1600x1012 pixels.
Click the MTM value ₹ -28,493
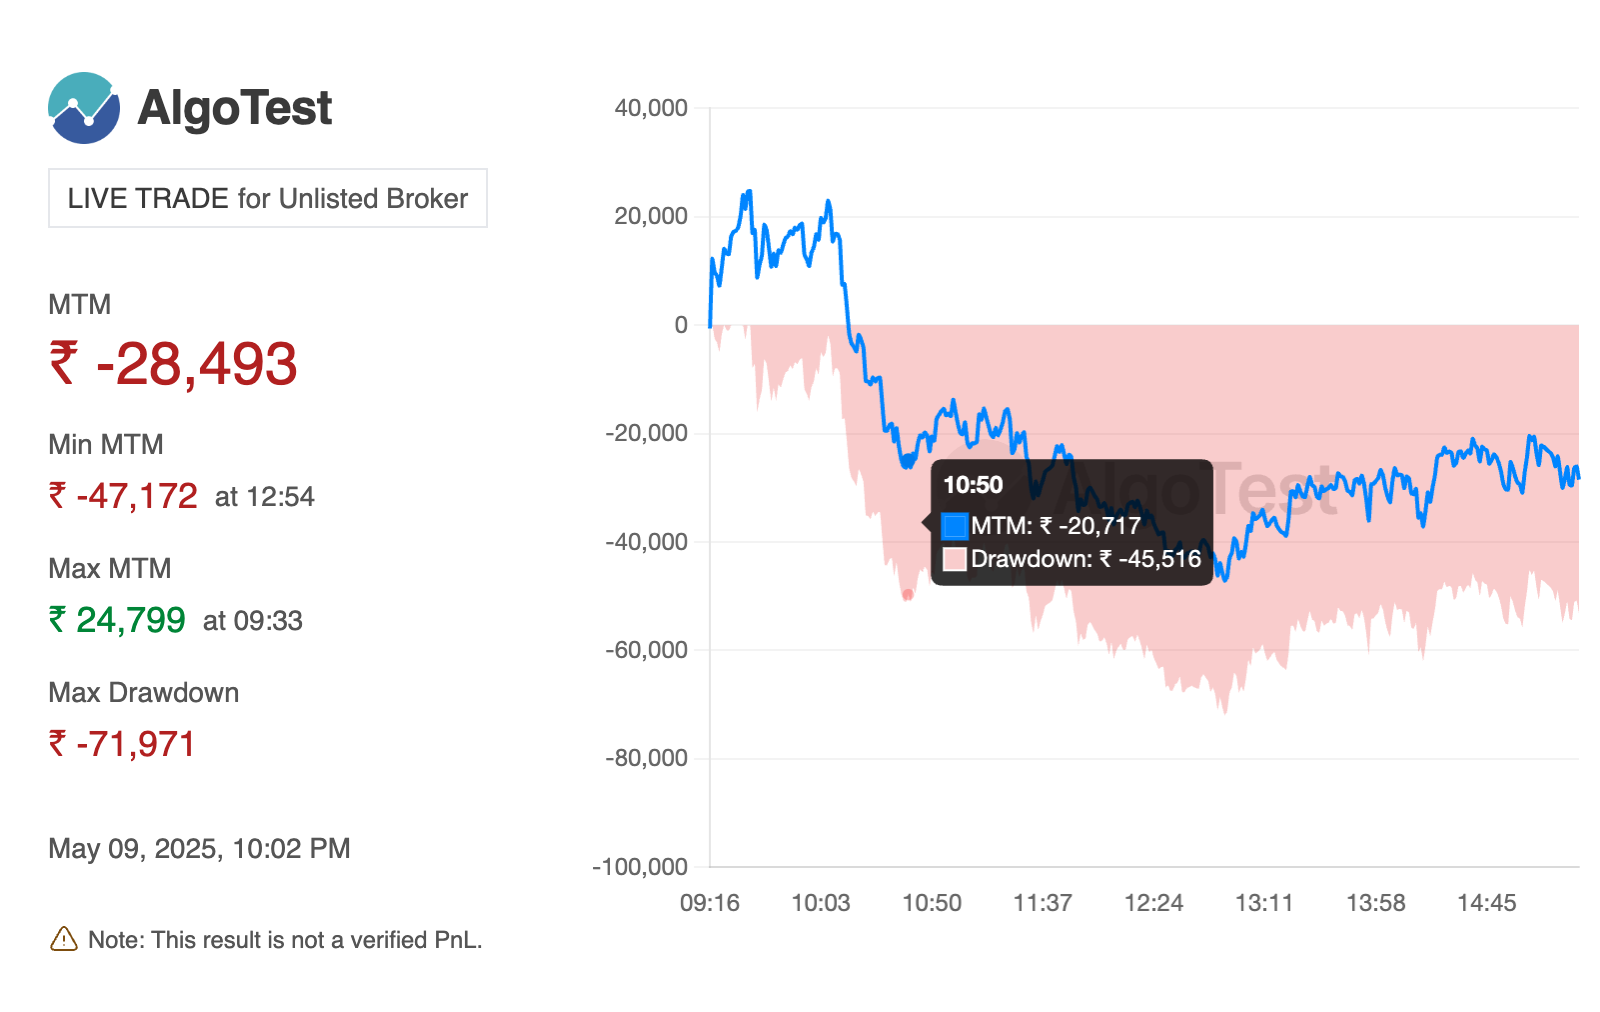pos(173,364)
